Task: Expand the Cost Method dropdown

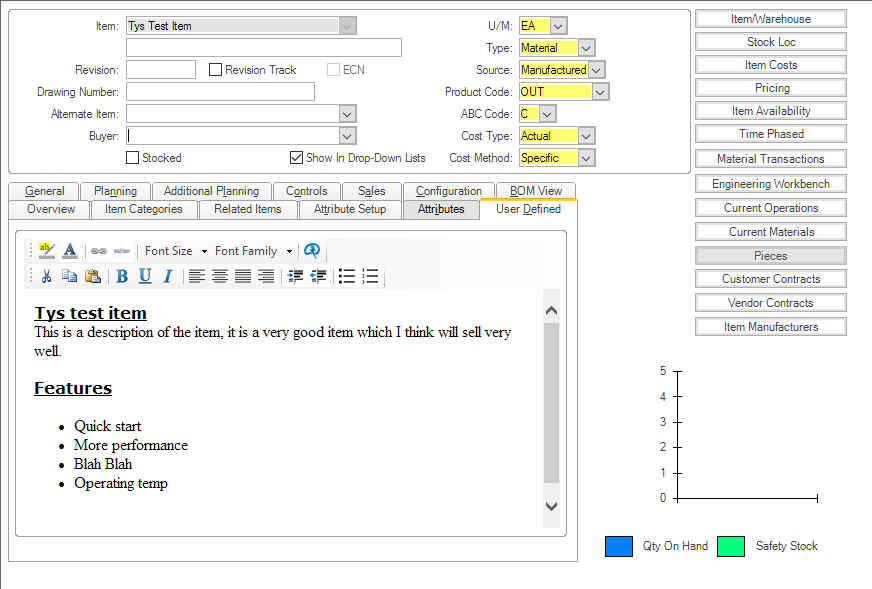Action: (x=586, y=158)
